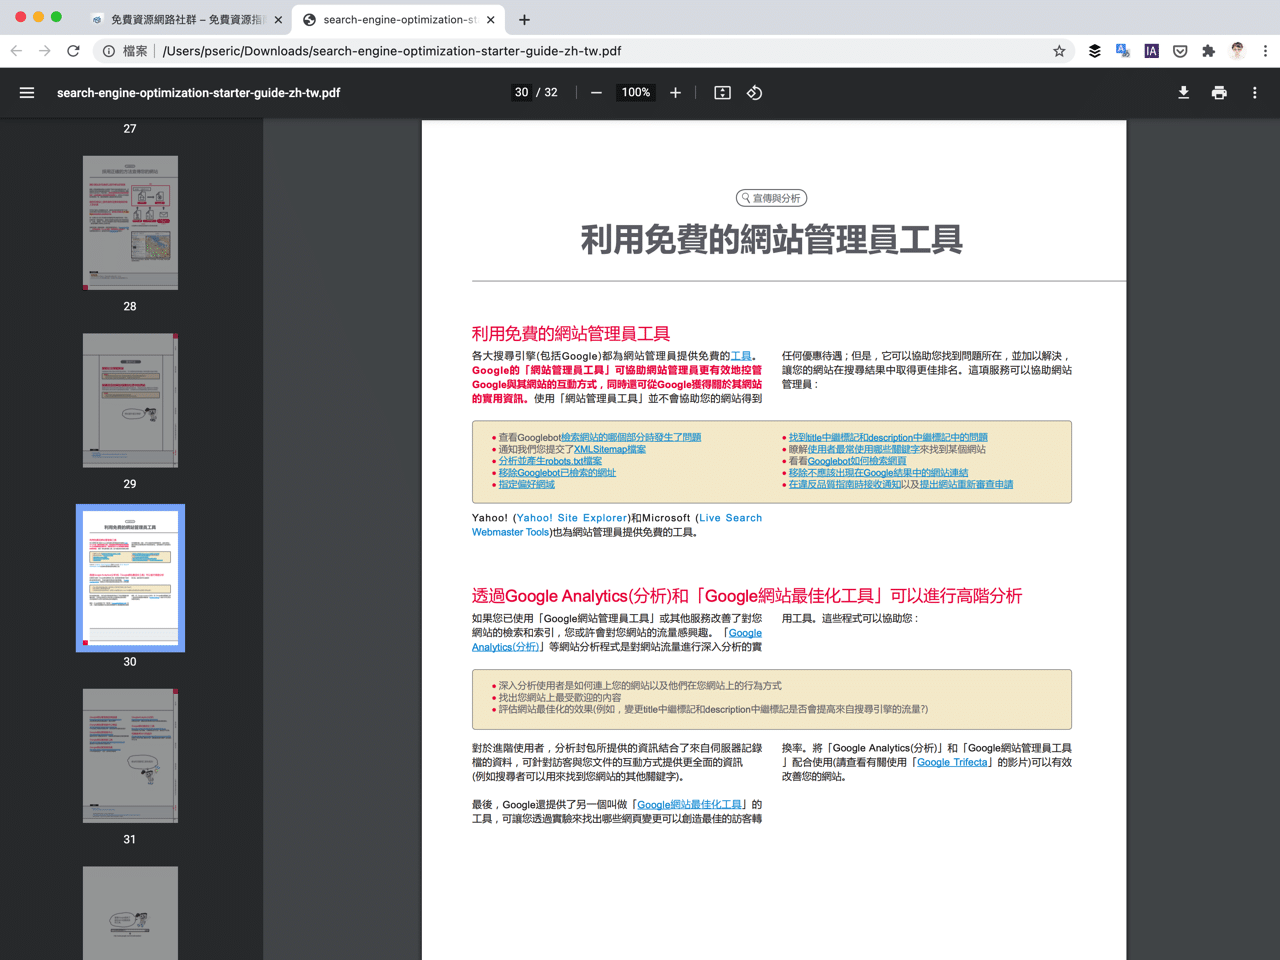Reload the page
1280x960 pixels.
(x=73, y=51)
